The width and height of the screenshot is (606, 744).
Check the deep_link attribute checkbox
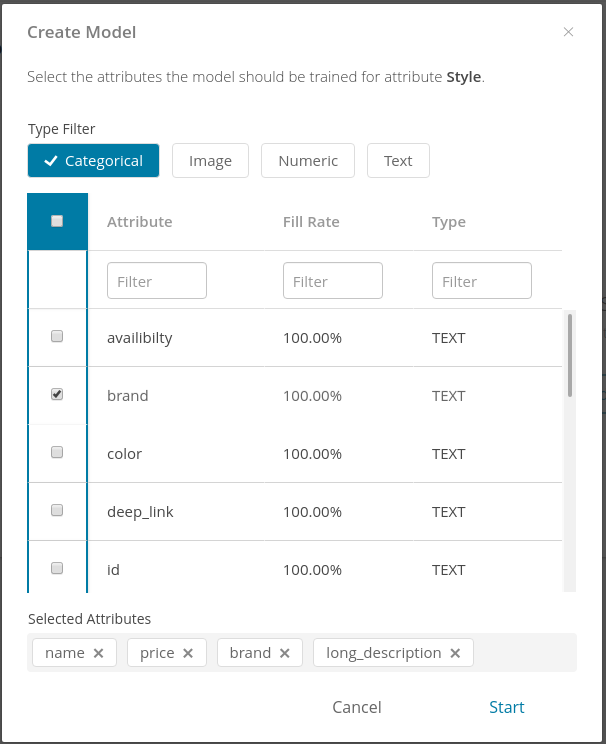[57, 510]
